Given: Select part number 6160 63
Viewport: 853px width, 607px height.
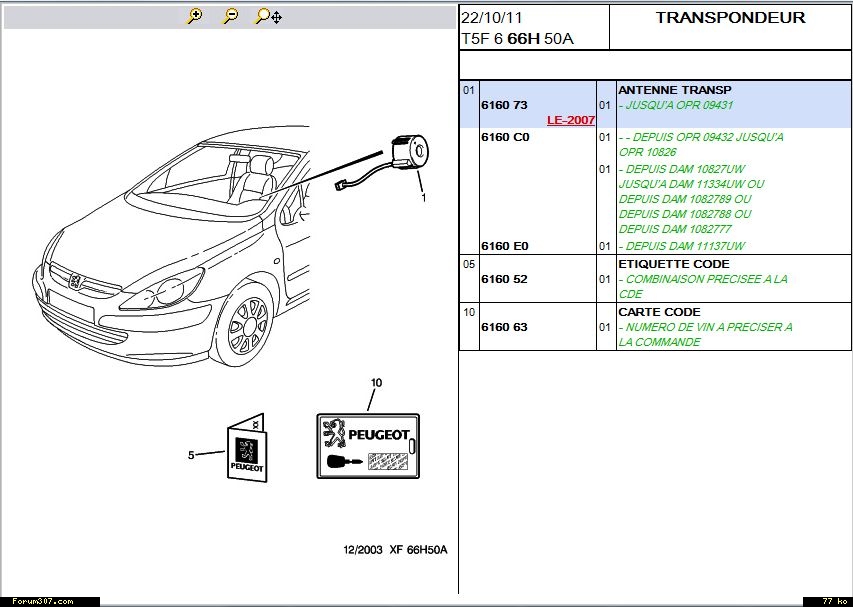Looking at the screenshot, I should [x=504, y=327].
